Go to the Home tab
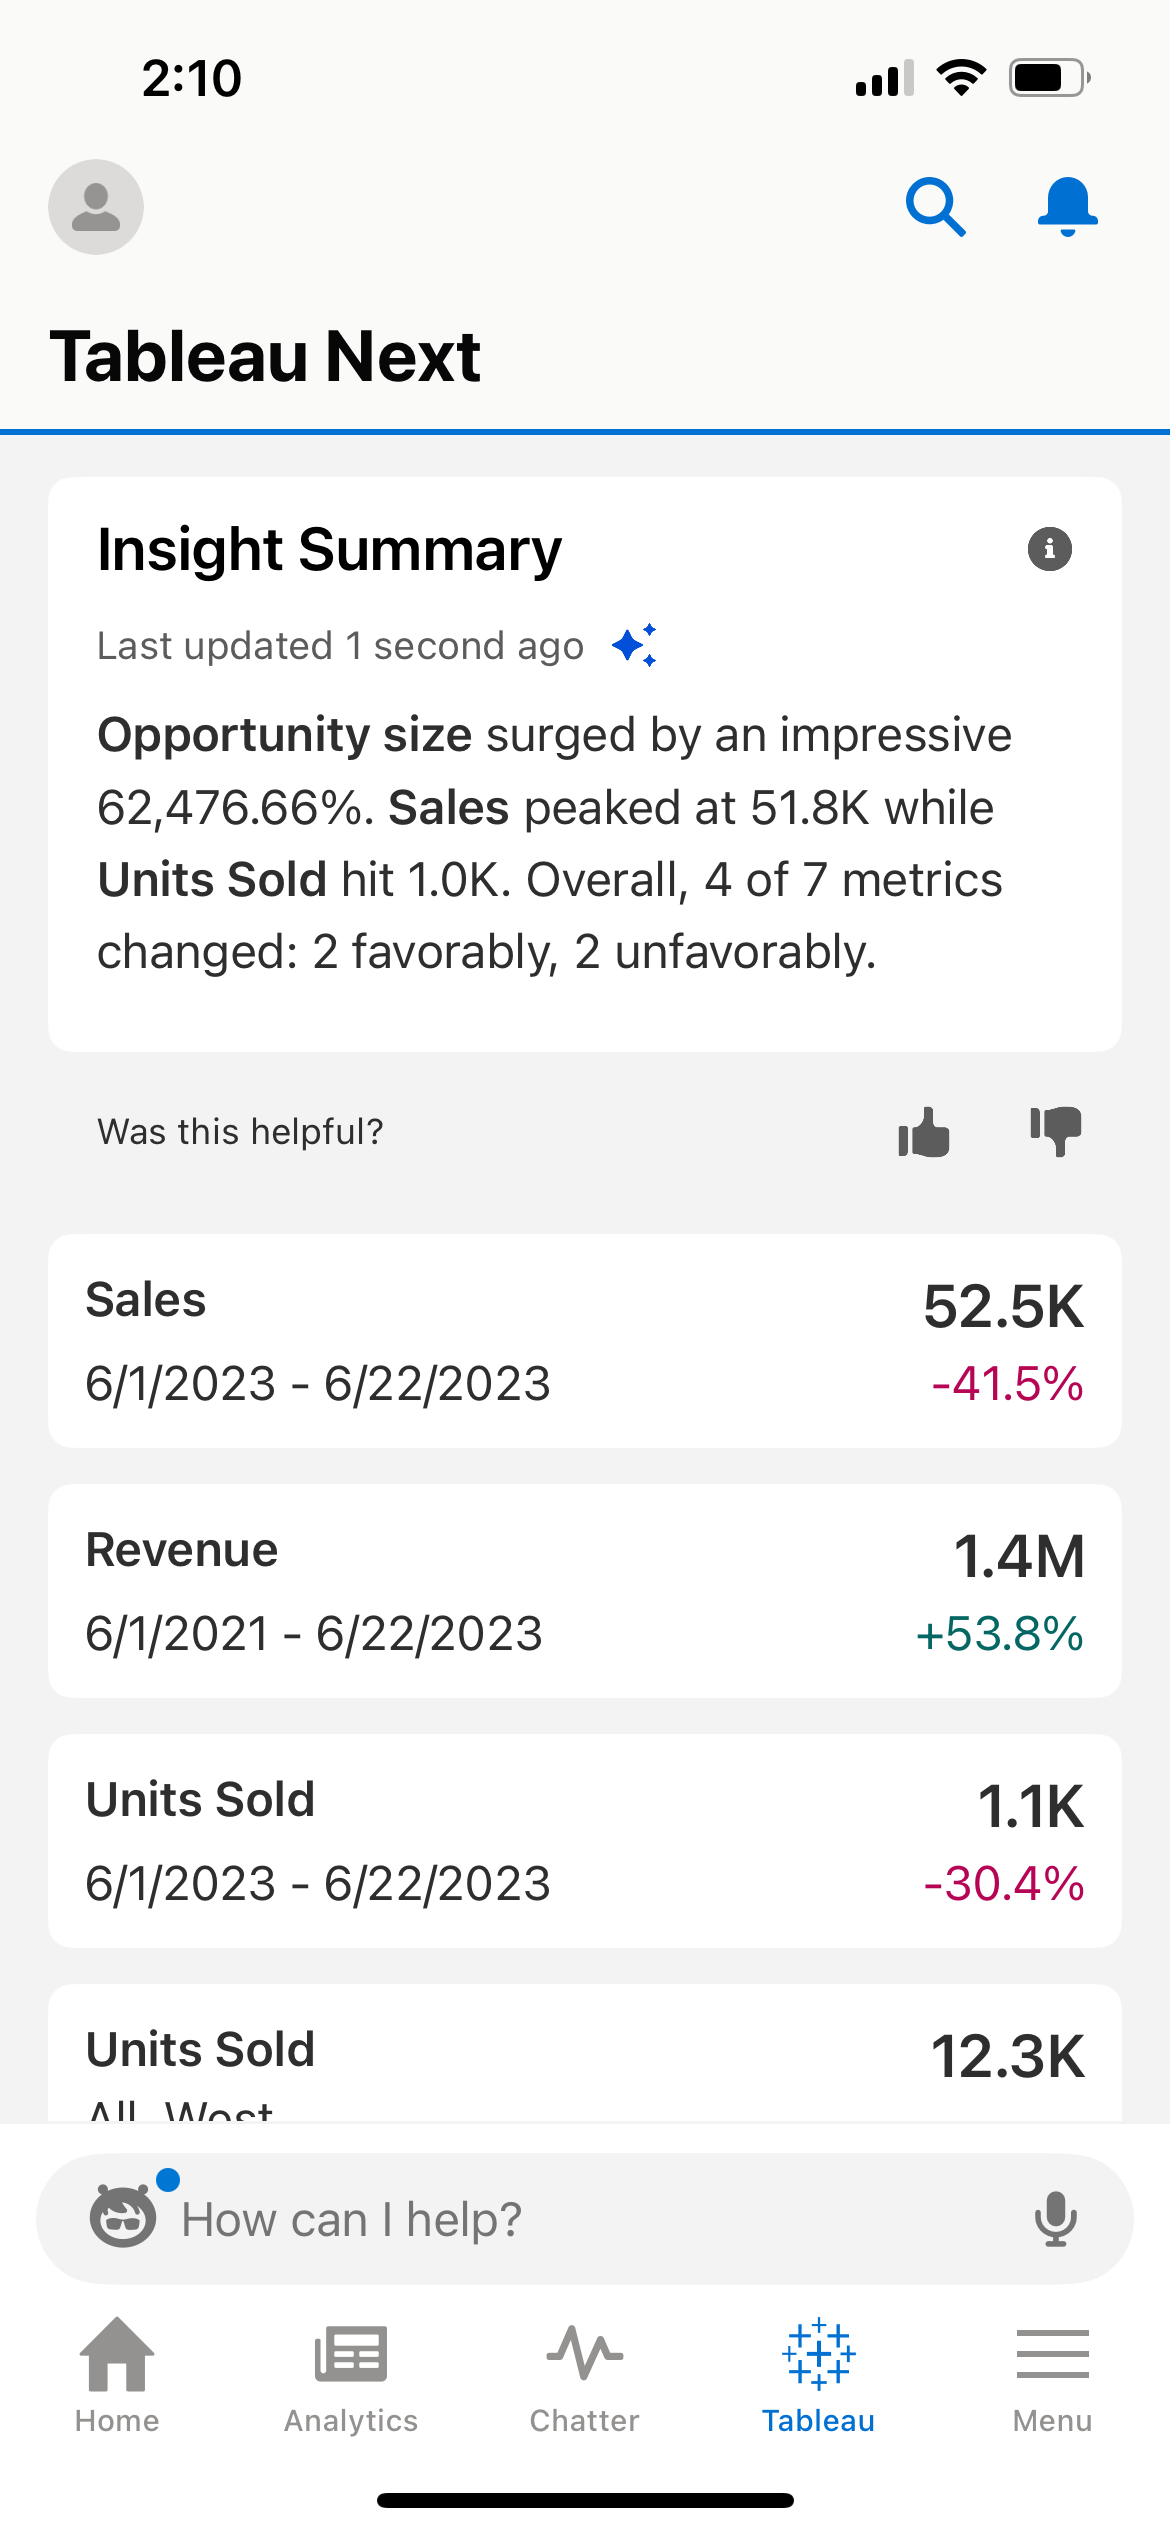Screen dimensions: 1170x2532 tap(117, 2376)
